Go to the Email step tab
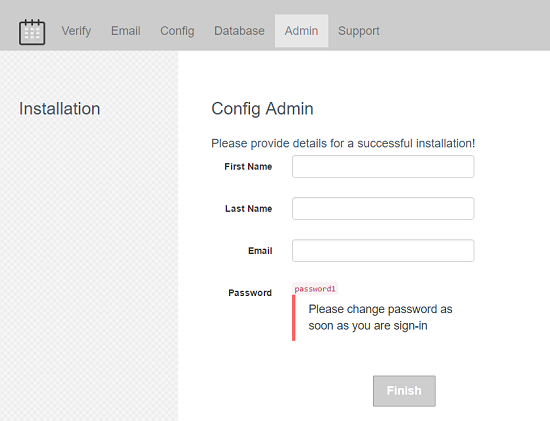Image resolution: width=550 pixels, height=421 pixels. pos(126,31)
